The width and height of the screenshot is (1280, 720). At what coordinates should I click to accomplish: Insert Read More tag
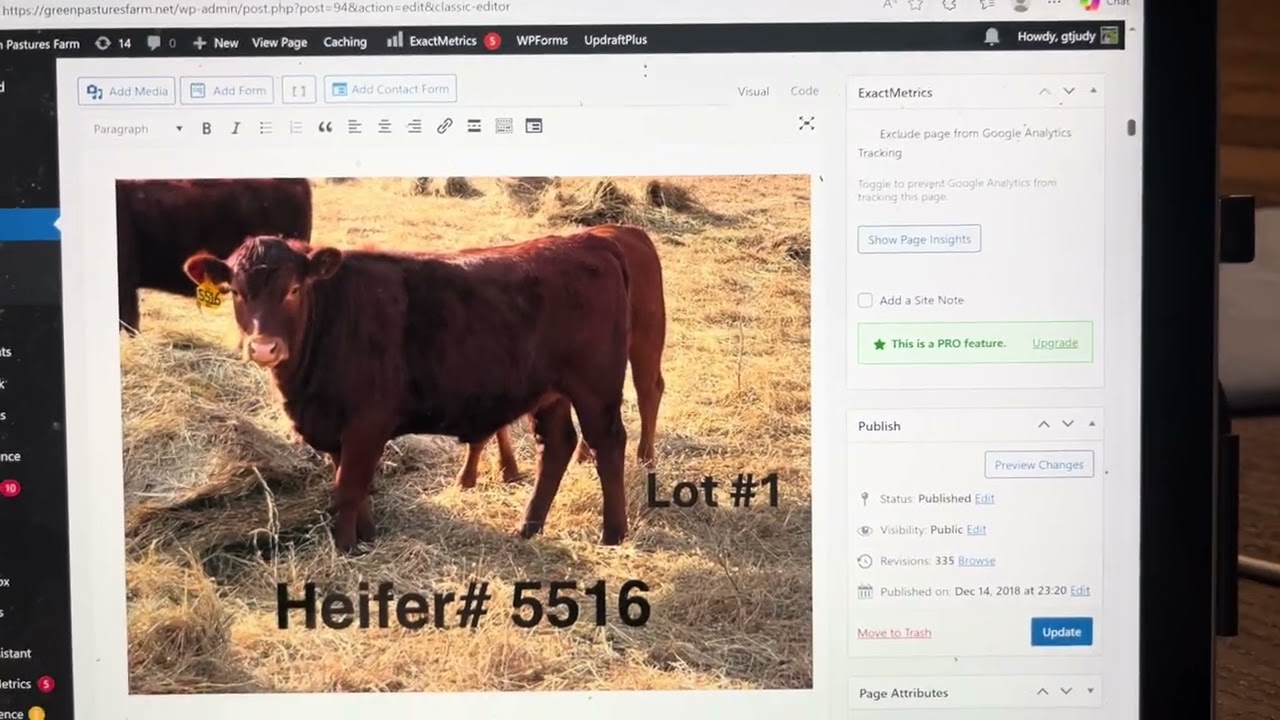[474, 126]
